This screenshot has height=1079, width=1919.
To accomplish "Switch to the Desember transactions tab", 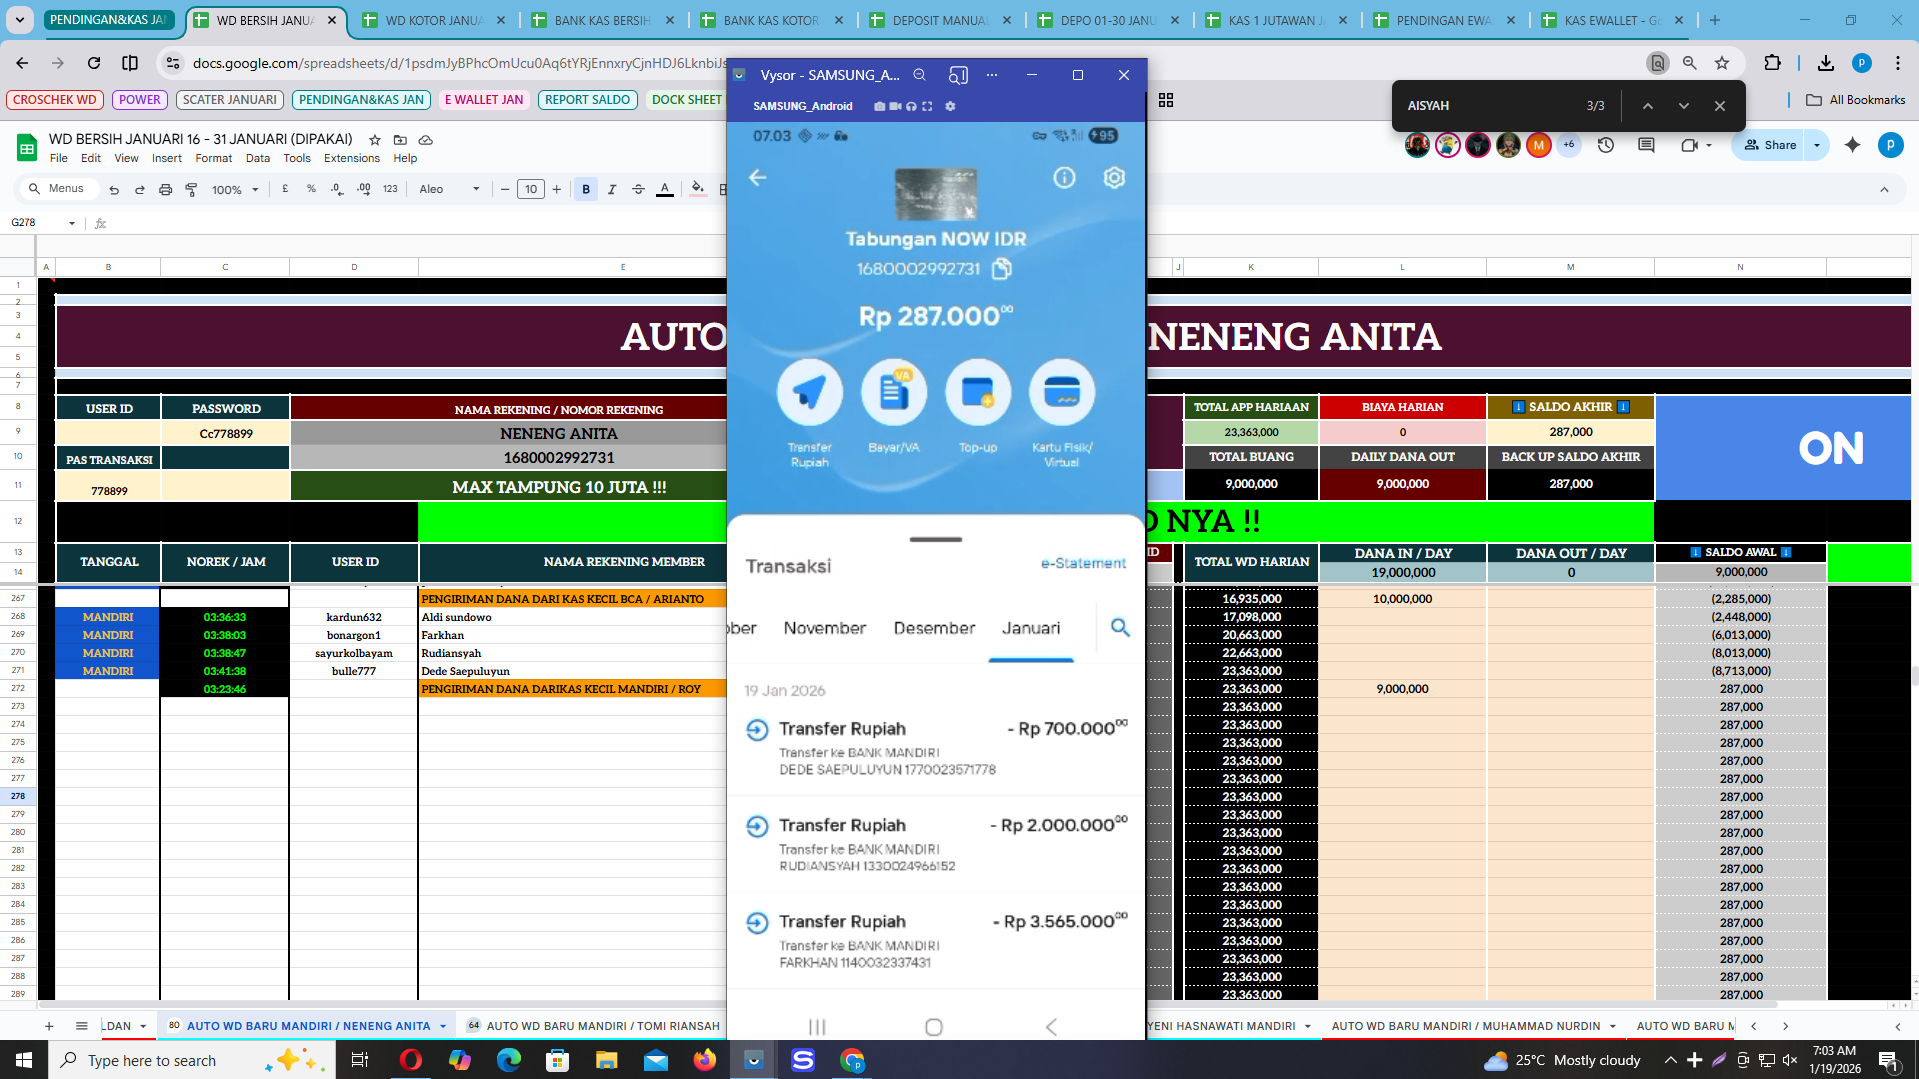I will 934,628.
